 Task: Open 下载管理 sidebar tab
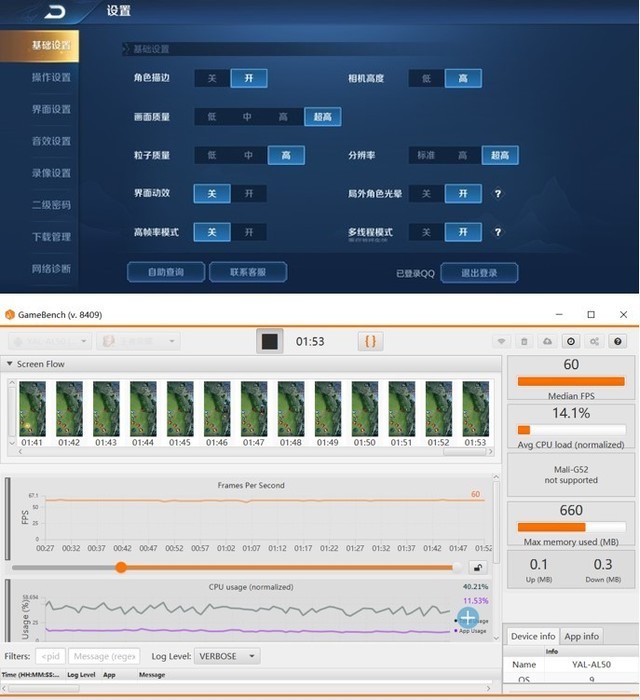pos(51,237)
